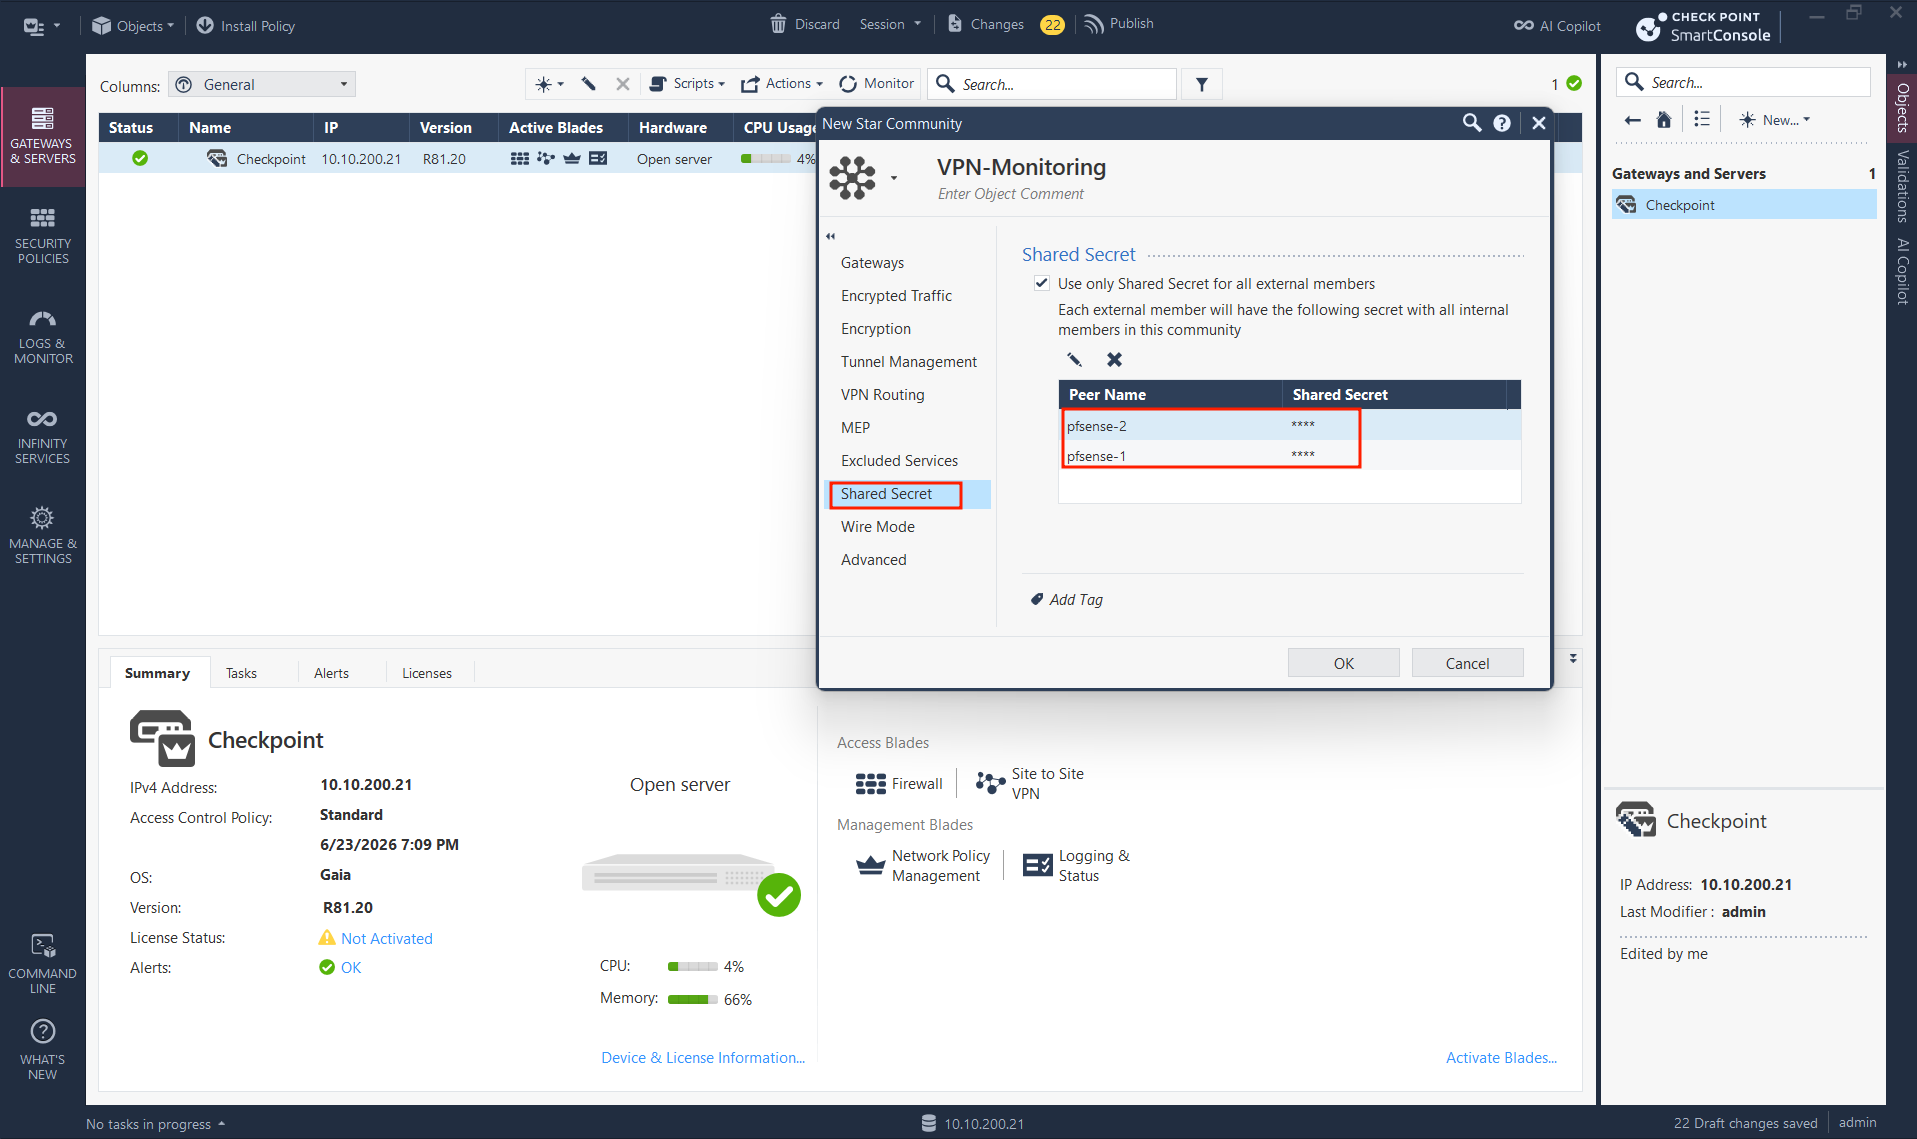
Task: Click the star community object icon
Action: pyautogui.click(x=852, y=178)
